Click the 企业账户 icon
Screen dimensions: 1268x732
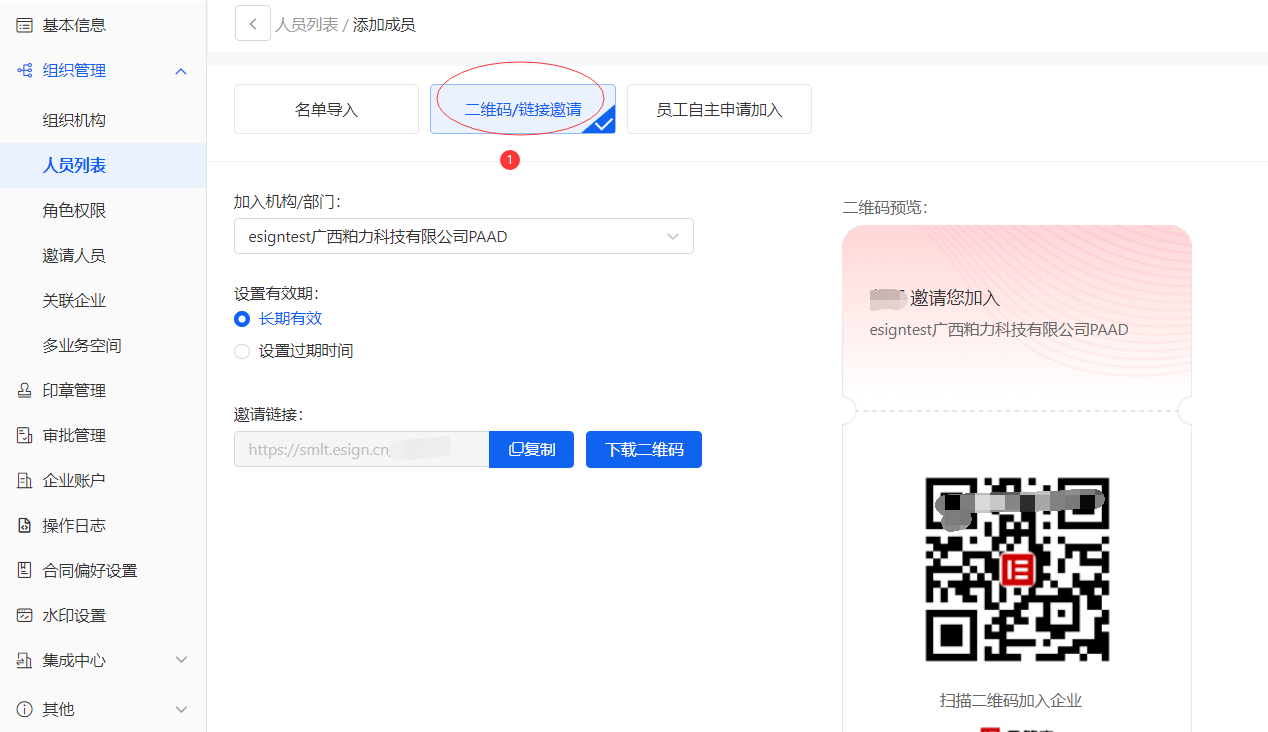[x=24, y=480]
